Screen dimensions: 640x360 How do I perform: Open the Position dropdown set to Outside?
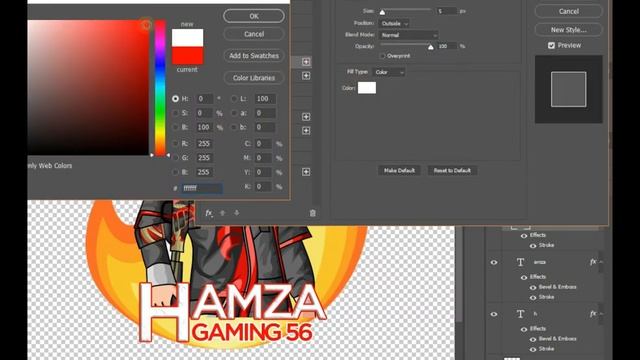coord(394,24)
